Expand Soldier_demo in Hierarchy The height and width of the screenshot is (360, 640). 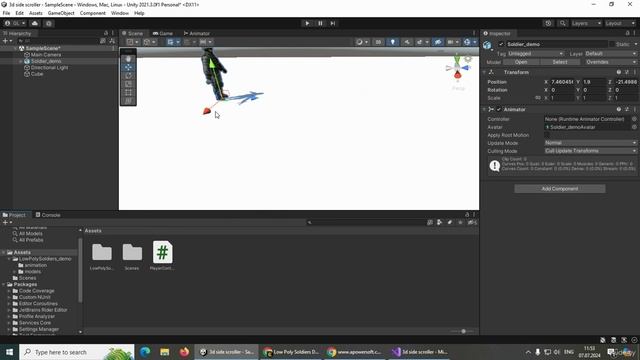pyautogui.click(x=21, y=61)
